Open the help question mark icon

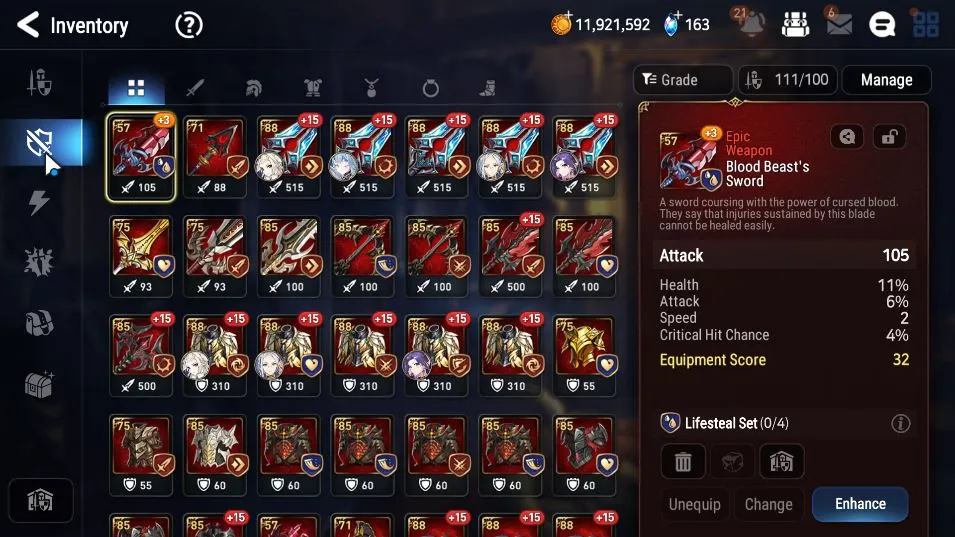tap(189, 26)
